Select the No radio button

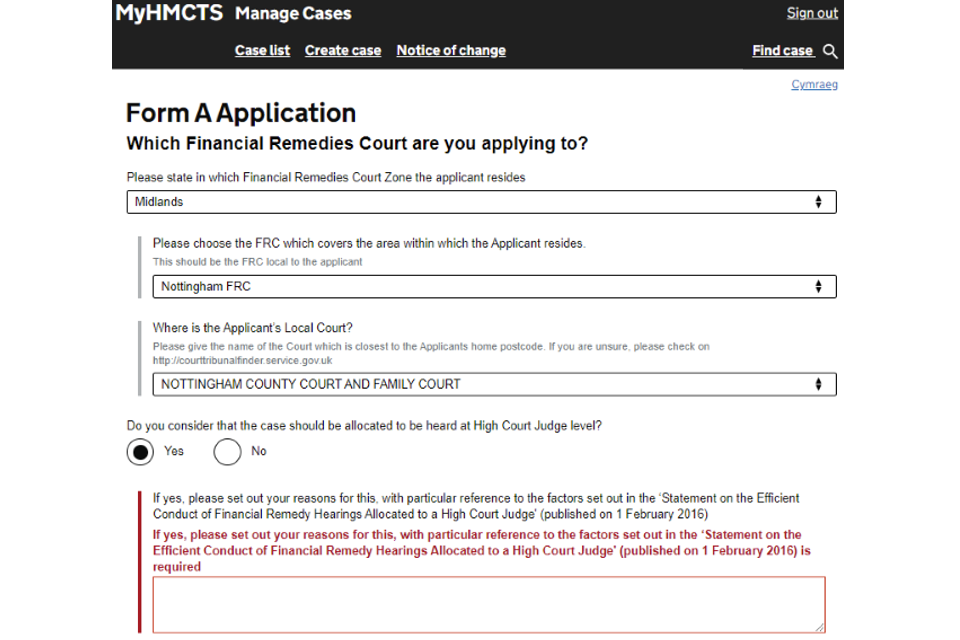click(228, 452)
